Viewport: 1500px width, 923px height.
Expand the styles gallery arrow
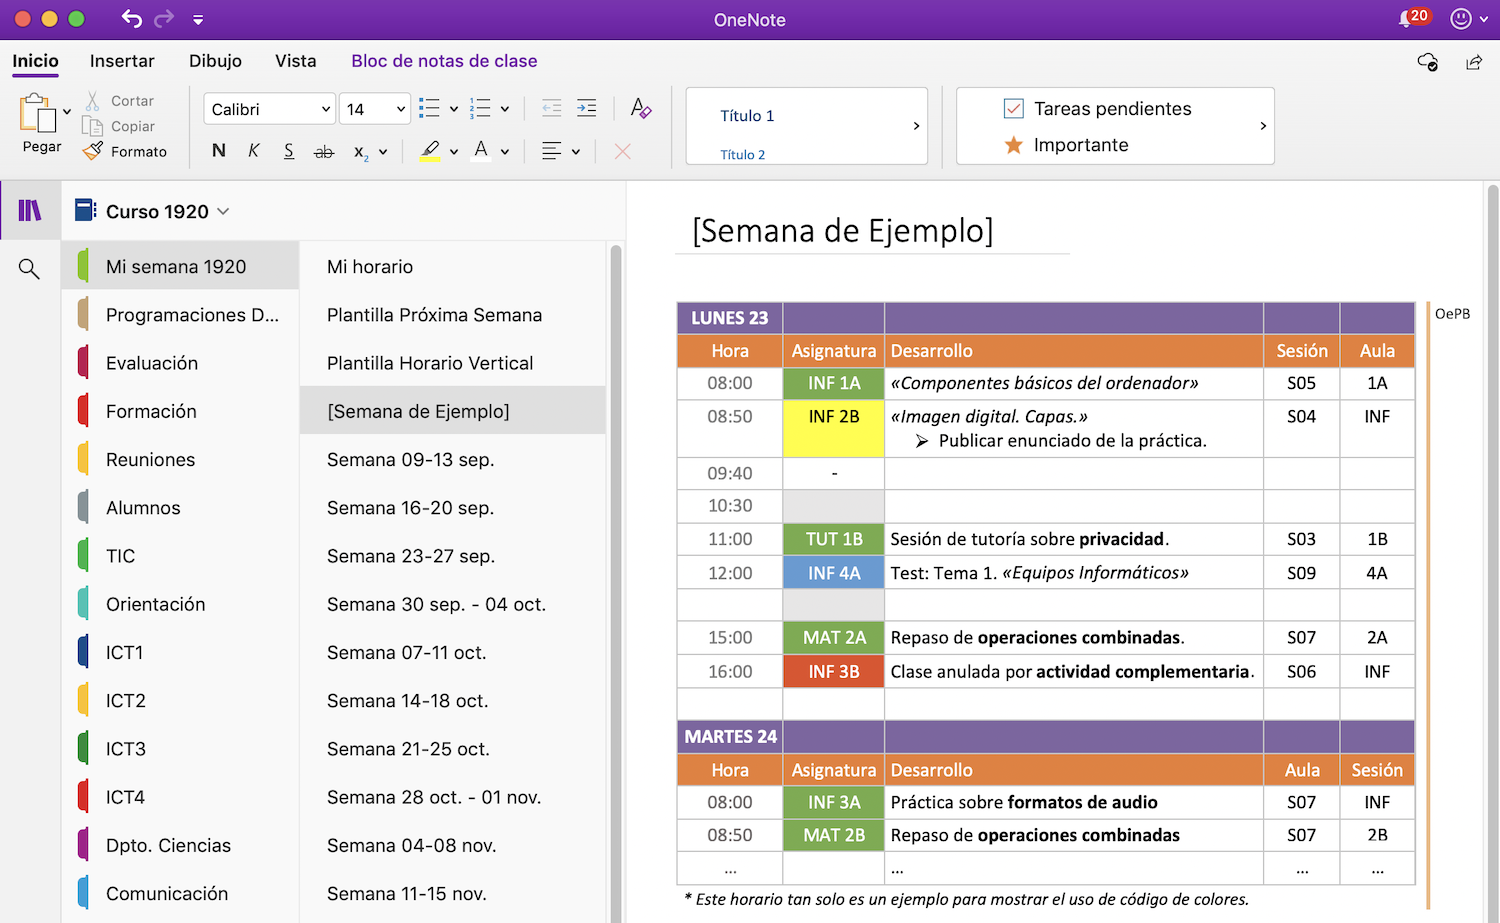(916, 126)
